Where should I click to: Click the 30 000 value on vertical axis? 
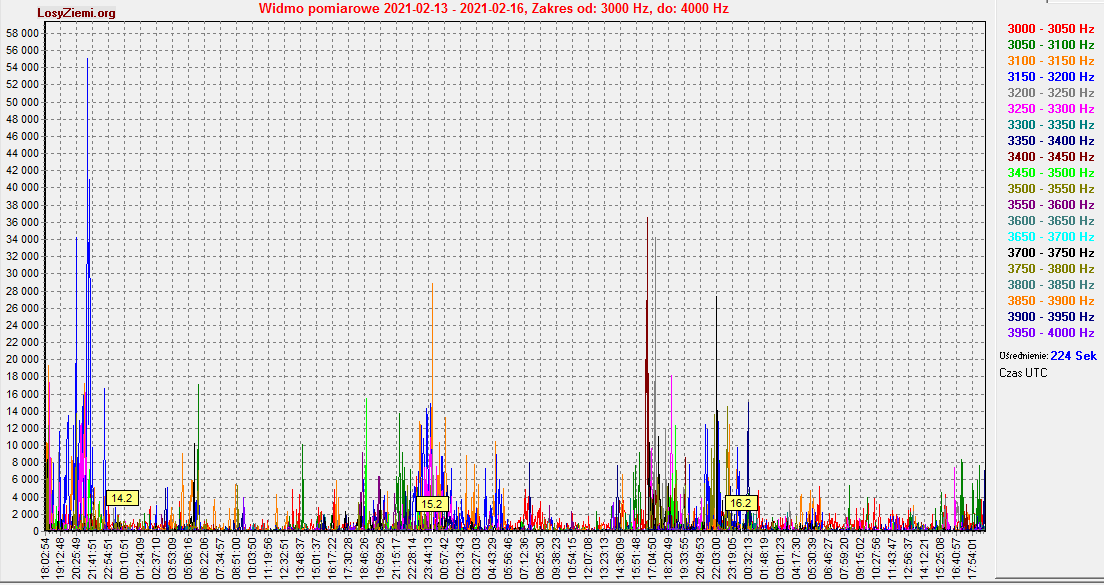(x=22, y=273)
